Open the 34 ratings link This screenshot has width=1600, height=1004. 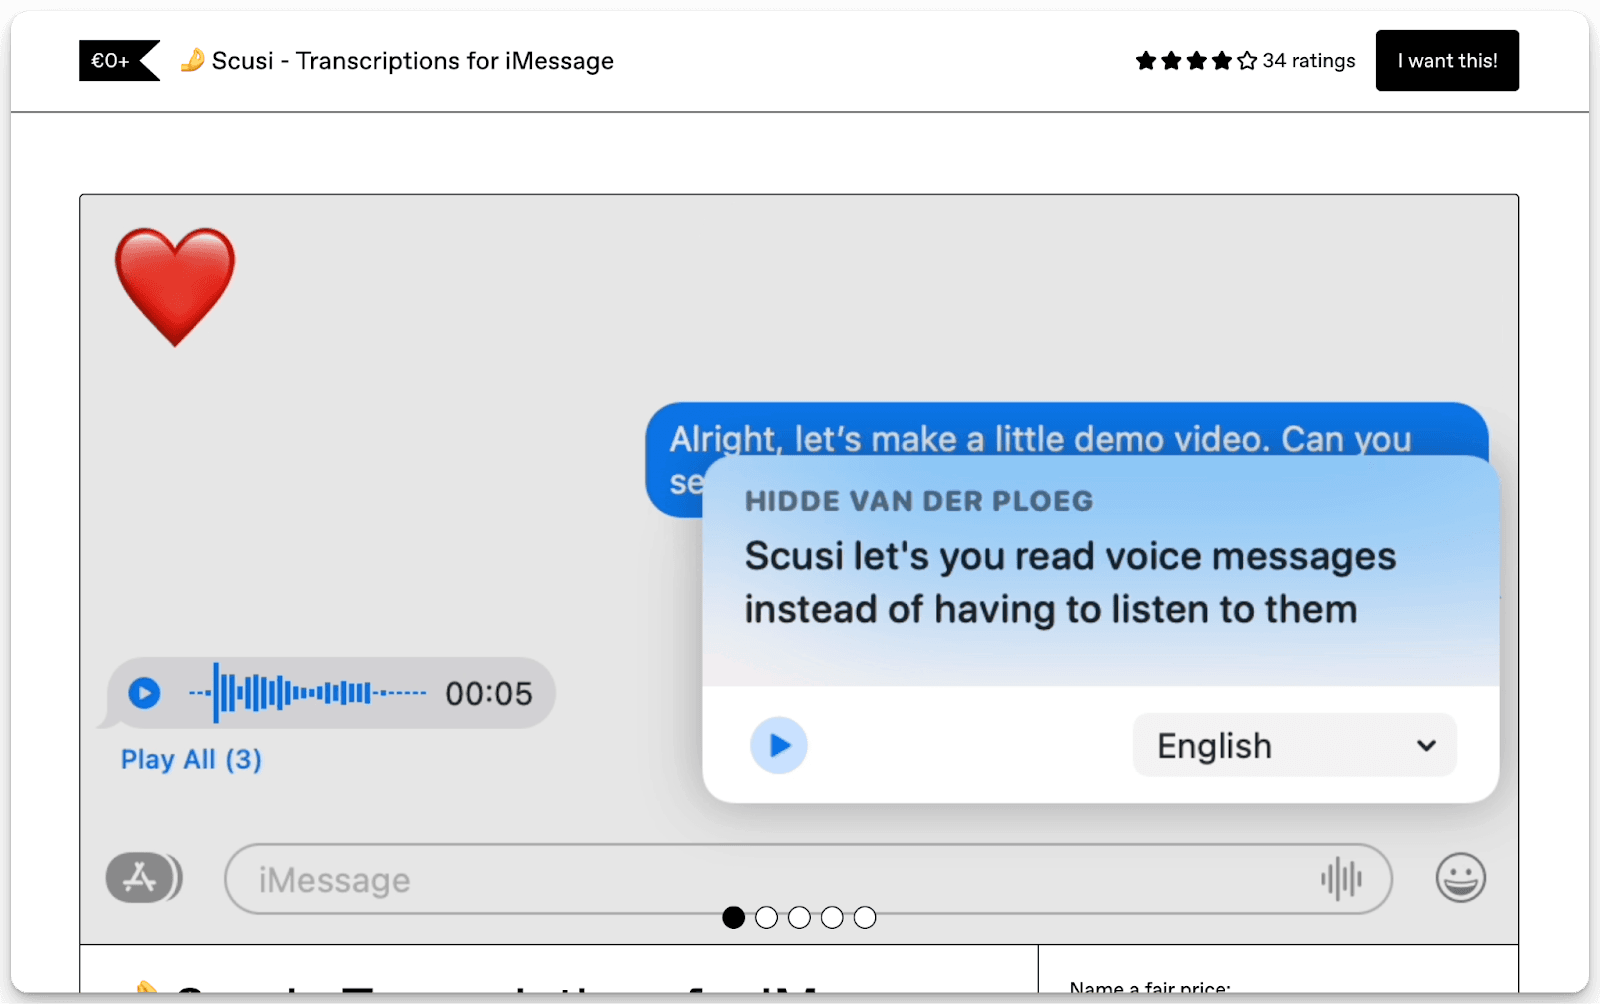point(1308,60)
